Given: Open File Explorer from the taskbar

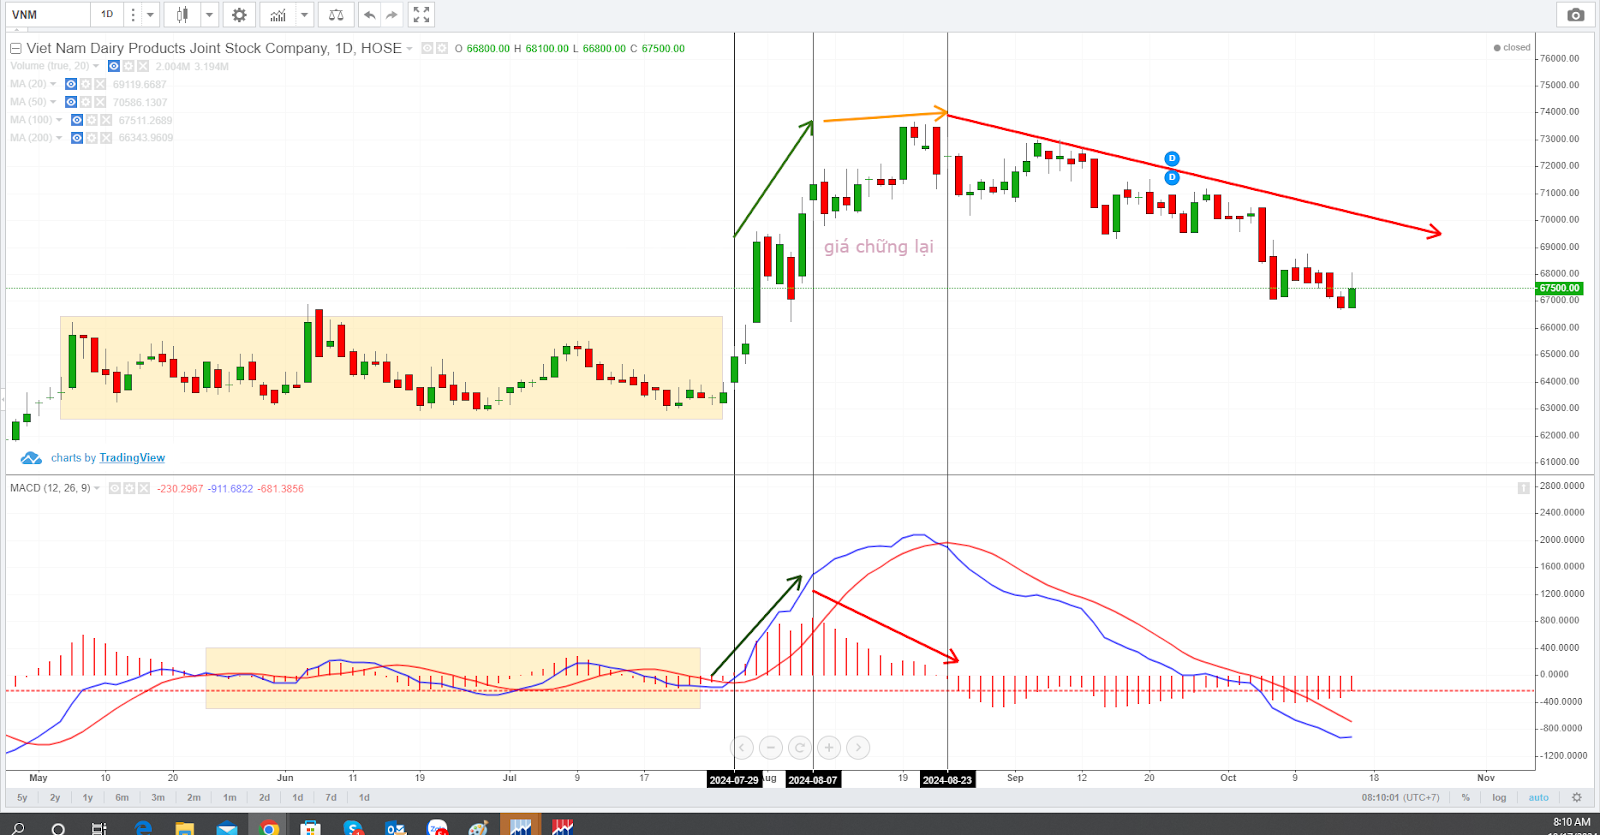Looking at the screenshot, I should tap(184, 827).
